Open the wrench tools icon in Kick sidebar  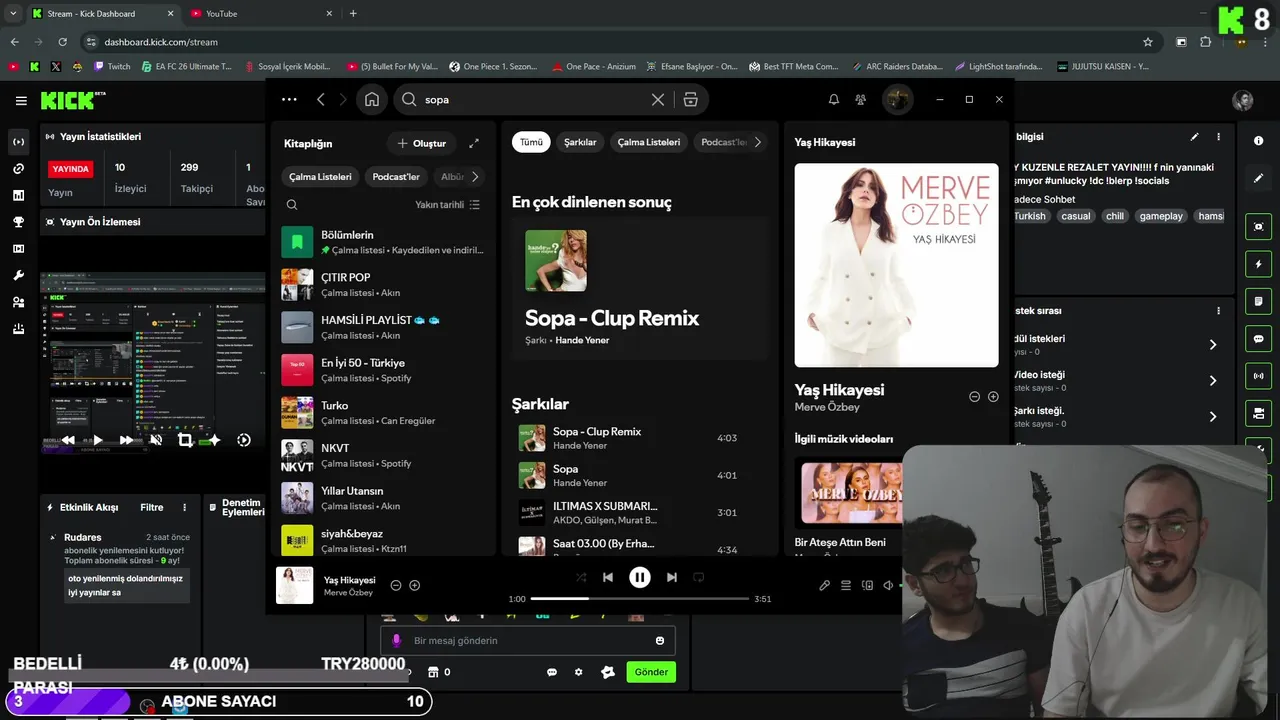(x=18, y=275)
